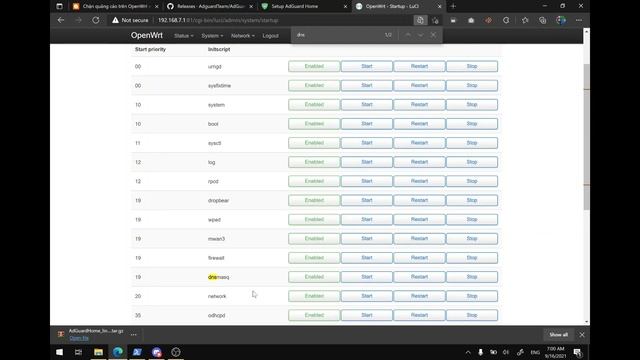Click the address bar URL field
The height and width of the screenshot is (360, 640).
click(x=282, y=20)
